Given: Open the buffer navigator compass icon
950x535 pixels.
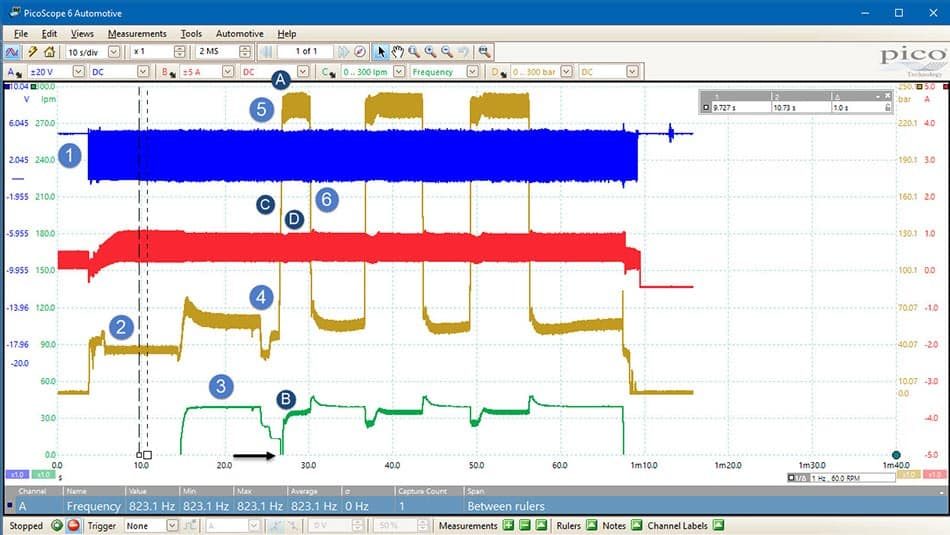Looking at the screenshot, I should [360, 52].
